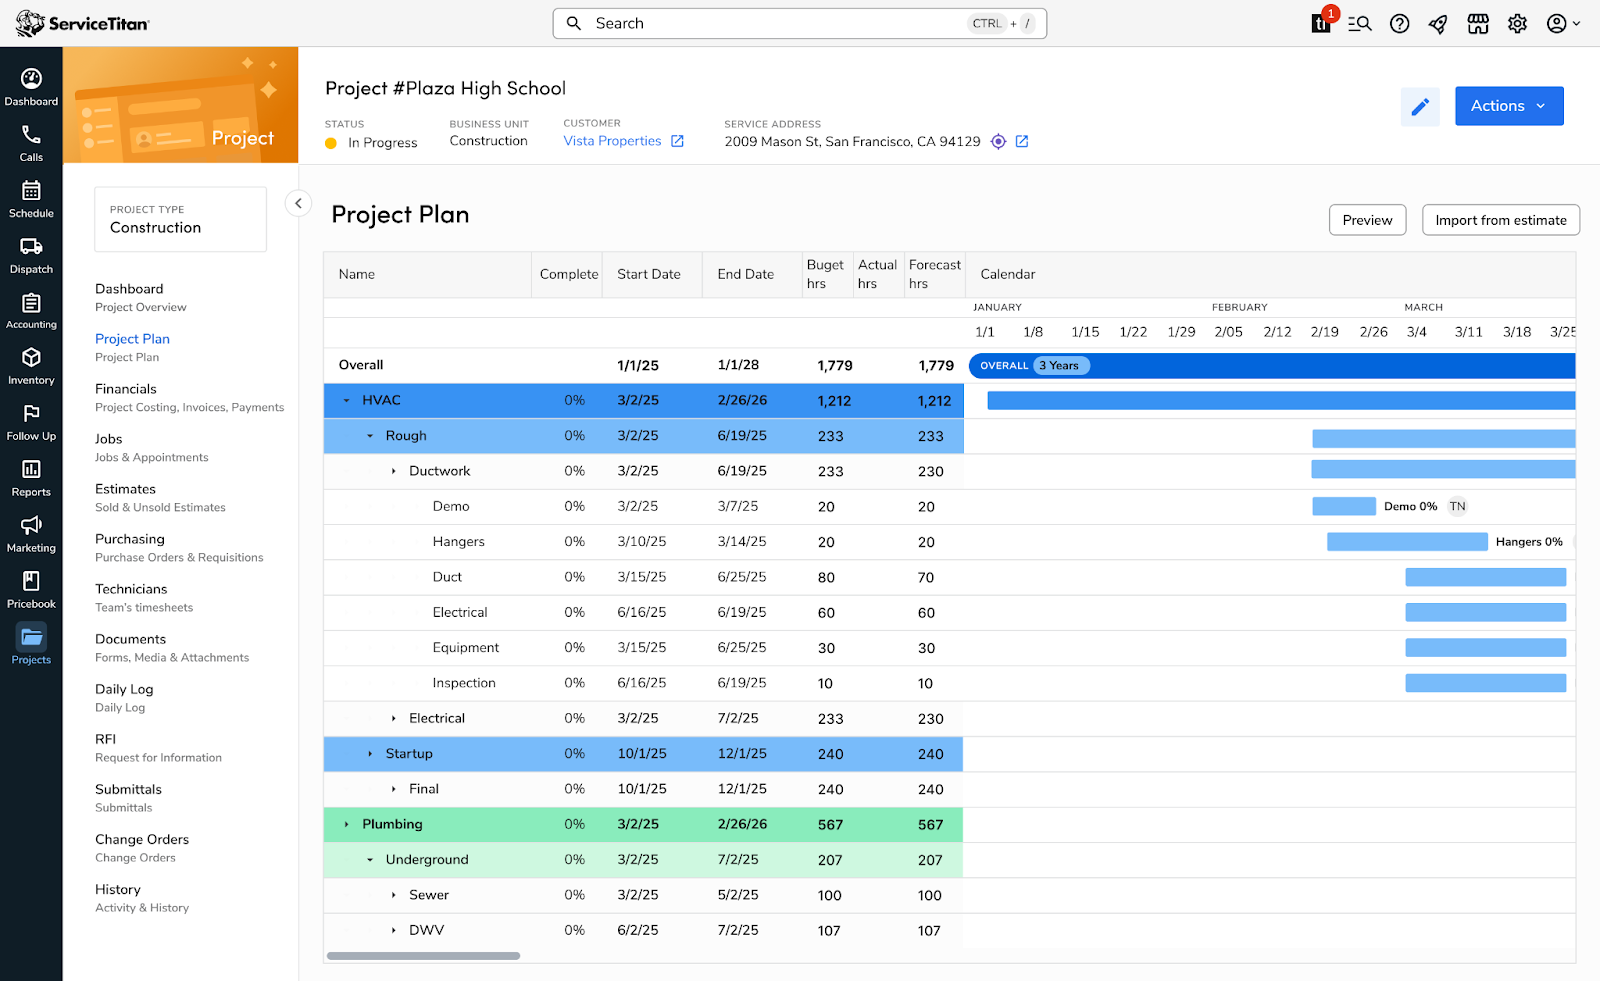The height and width of the screenshot is (981, 1600).
Task: Open the Dispatch truck icon
Action: click(x=31, y=247)
